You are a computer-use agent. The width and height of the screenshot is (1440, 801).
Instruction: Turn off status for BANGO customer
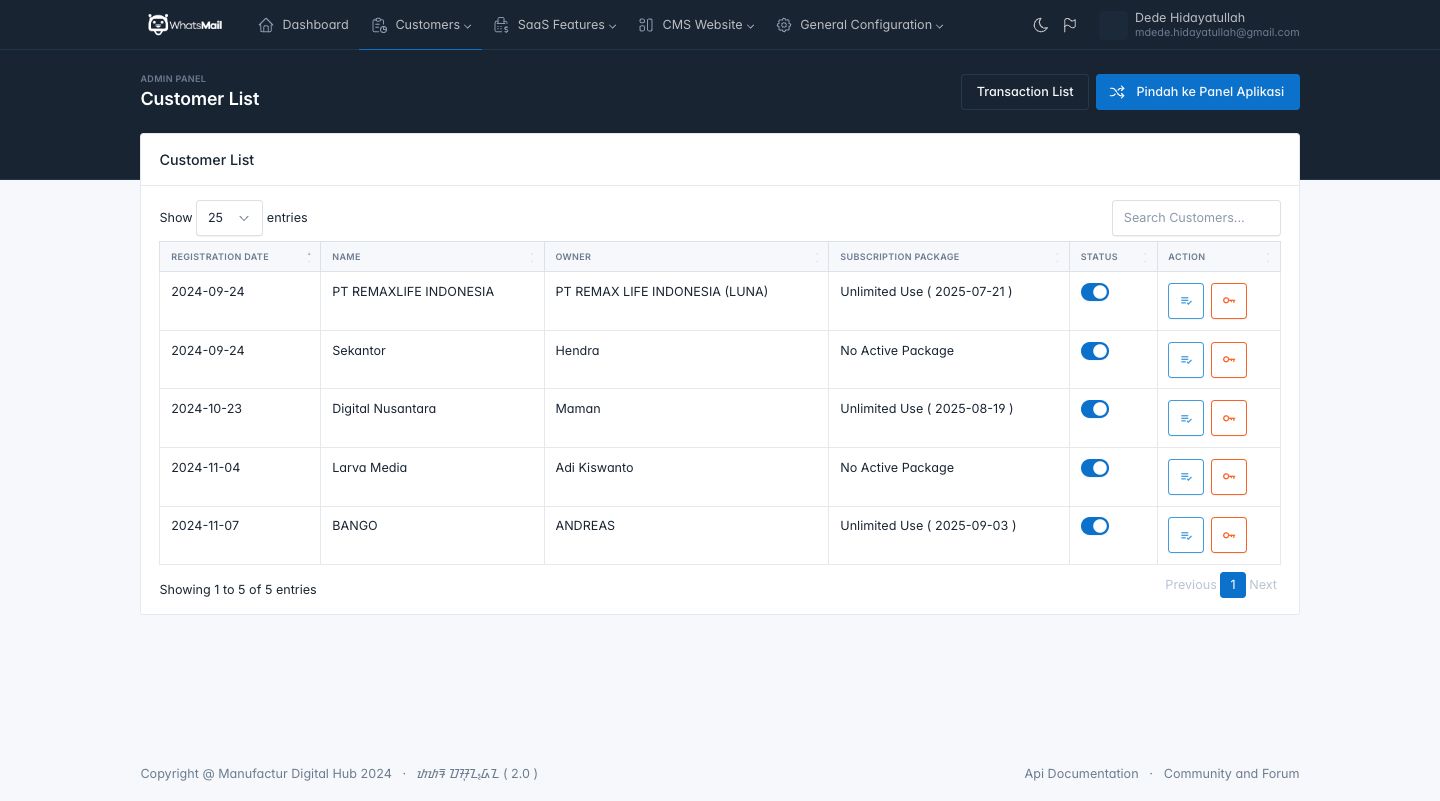[1094, 526]
